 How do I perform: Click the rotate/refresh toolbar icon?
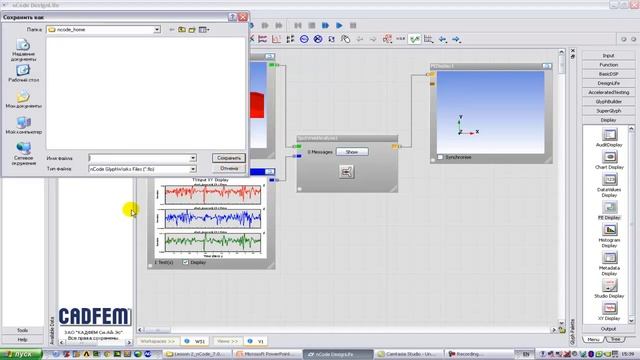coord(331,39)
